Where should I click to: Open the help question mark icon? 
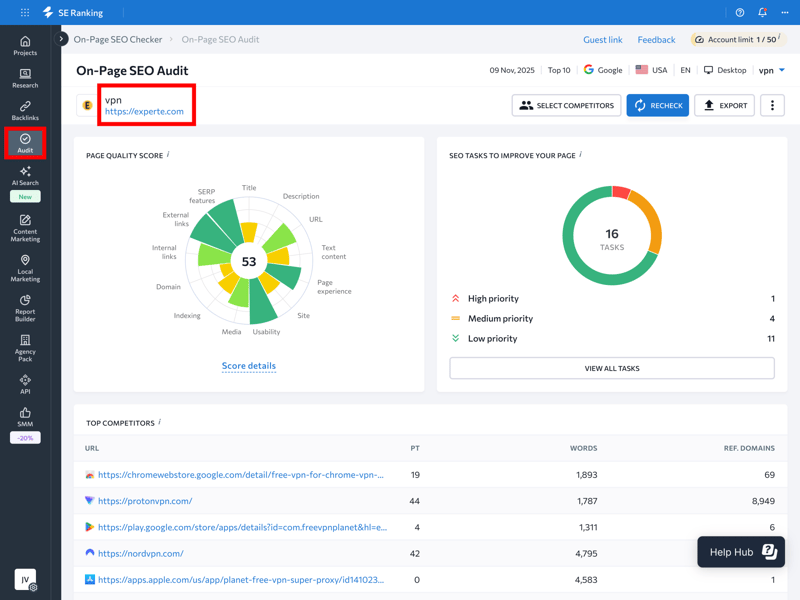740,13
